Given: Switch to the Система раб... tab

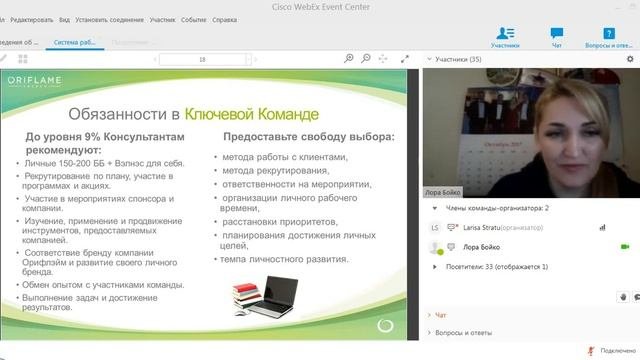Looking at the screenshot, I should 75,42.
